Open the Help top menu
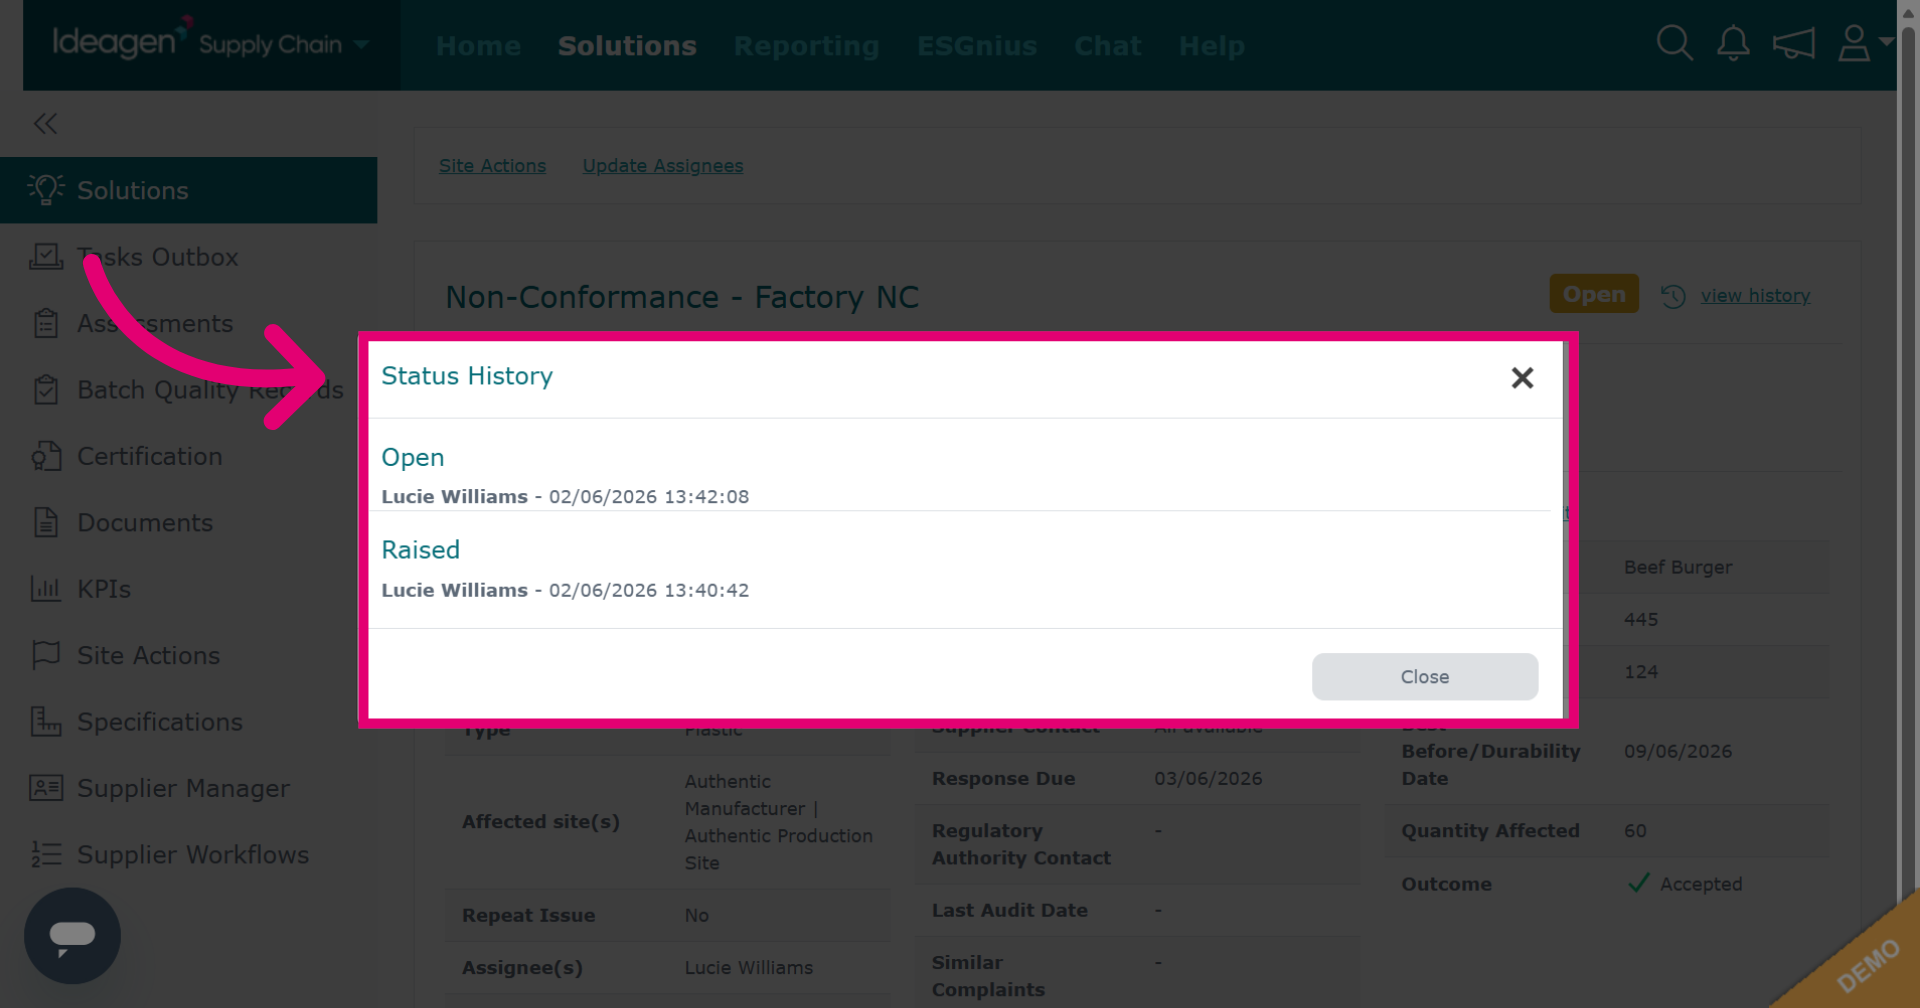Screen dimensions: 1920x1008 pos(1211,46)
